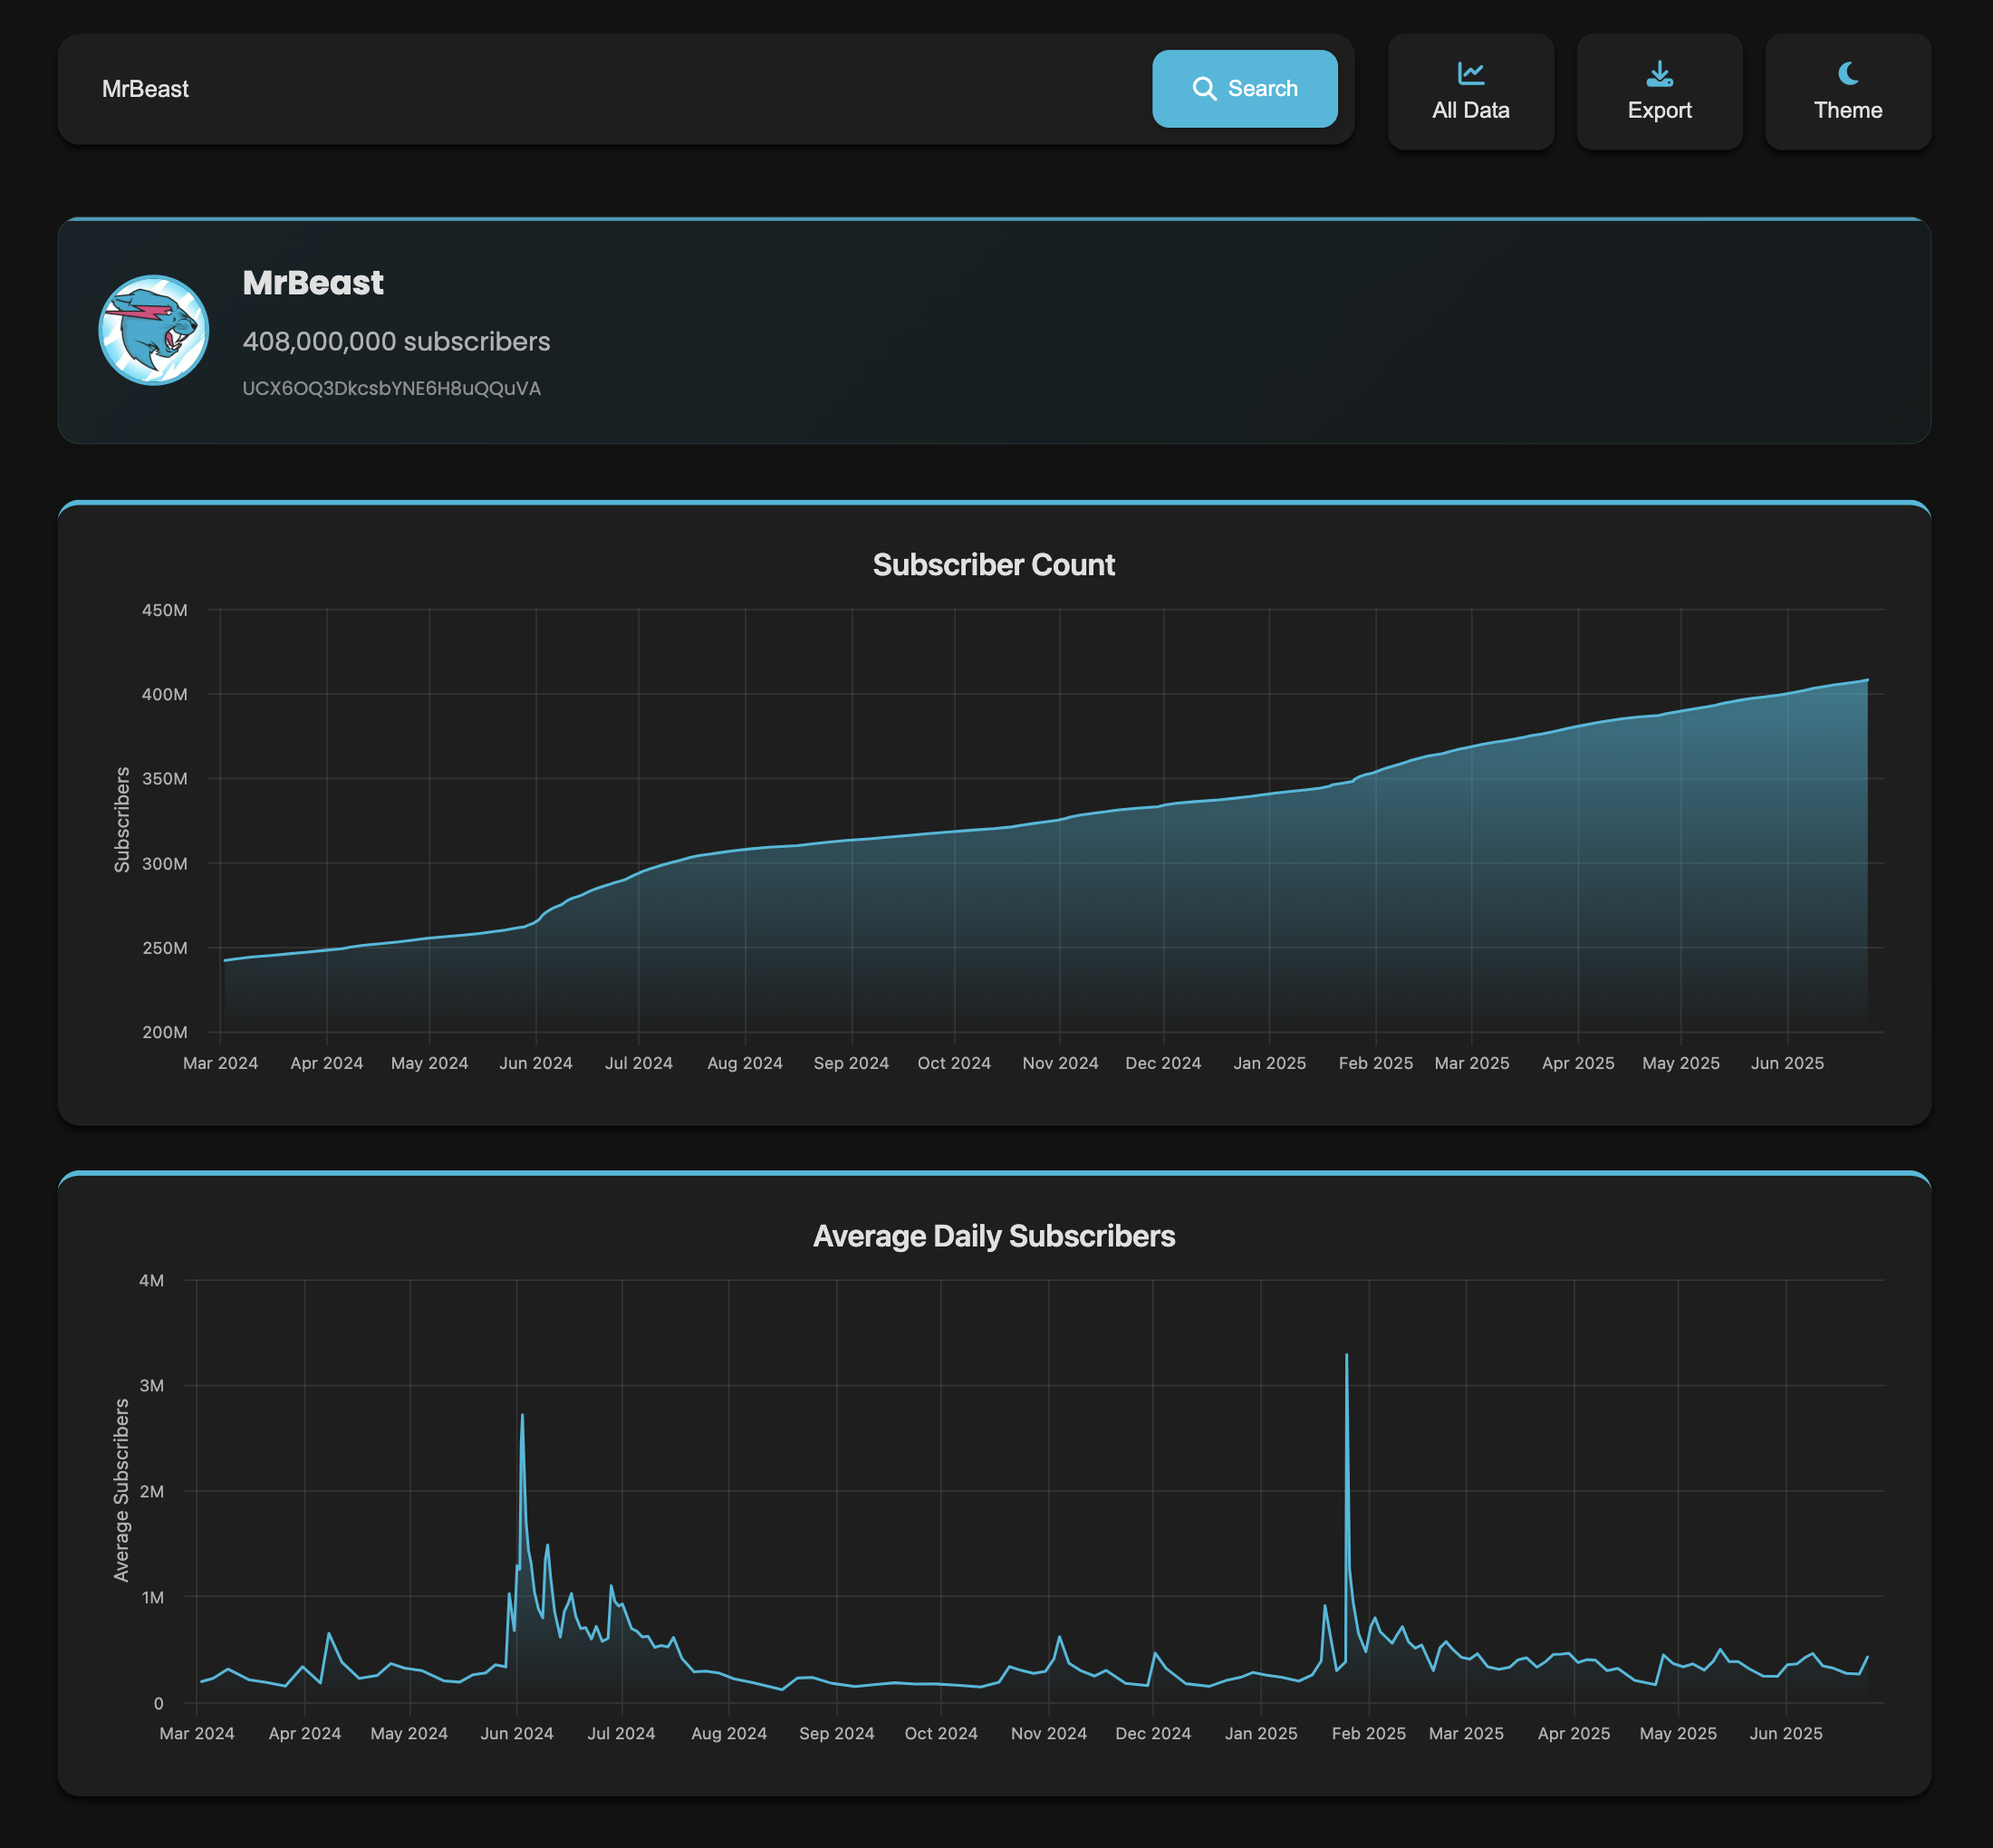
Task: Click the 4M label on Average chart
Action: pyautogui.click(x=152, y=1280)
